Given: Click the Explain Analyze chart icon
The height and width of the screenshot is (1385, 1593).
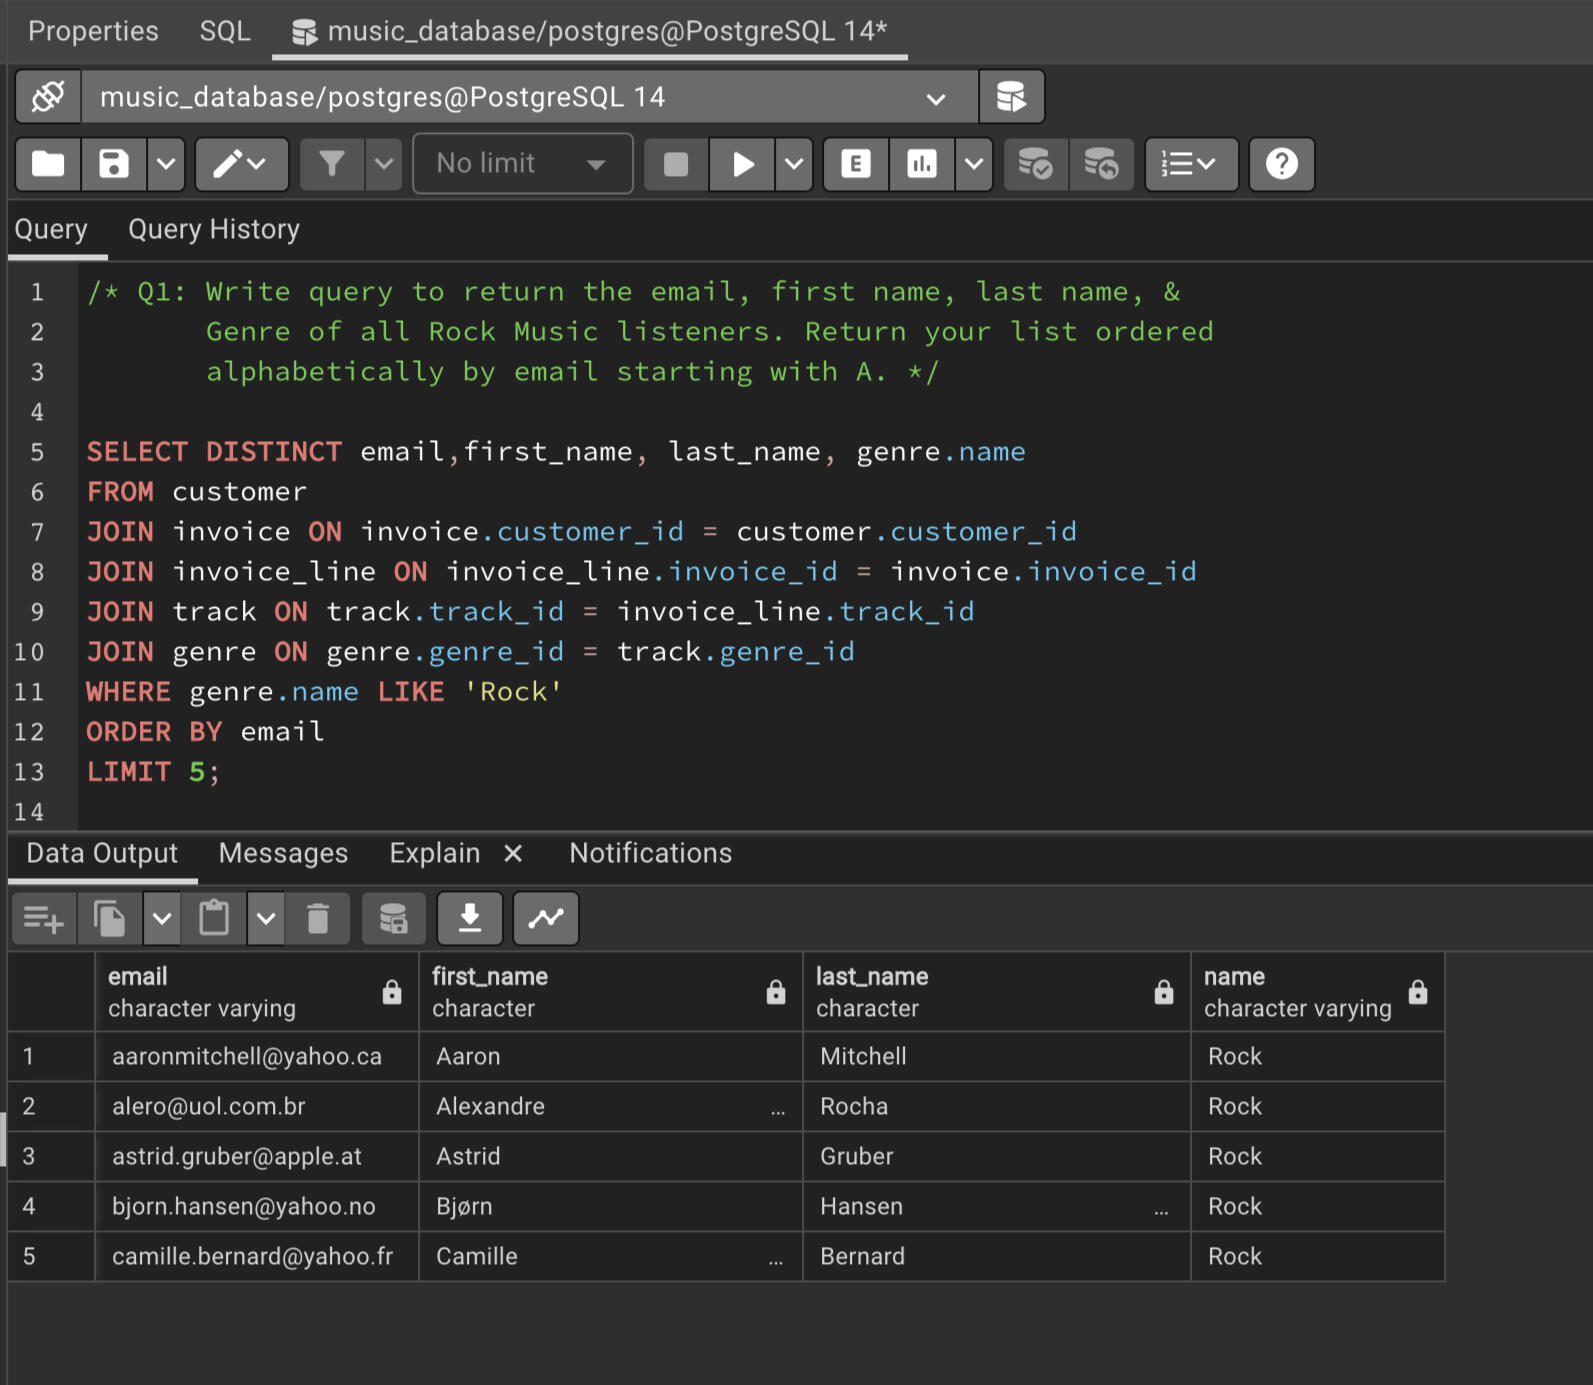Looking at the screenshot, I should tap(921, 164).
